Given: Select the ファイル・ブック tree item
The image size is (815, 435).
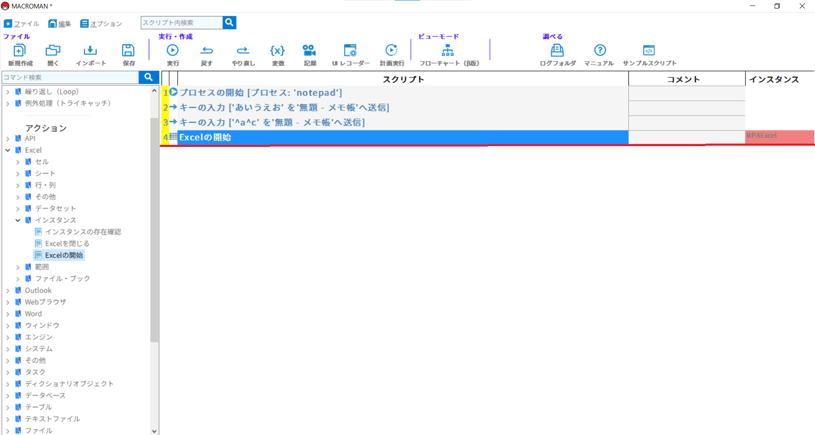Looking at the screenshot, I should click(62, 279).
